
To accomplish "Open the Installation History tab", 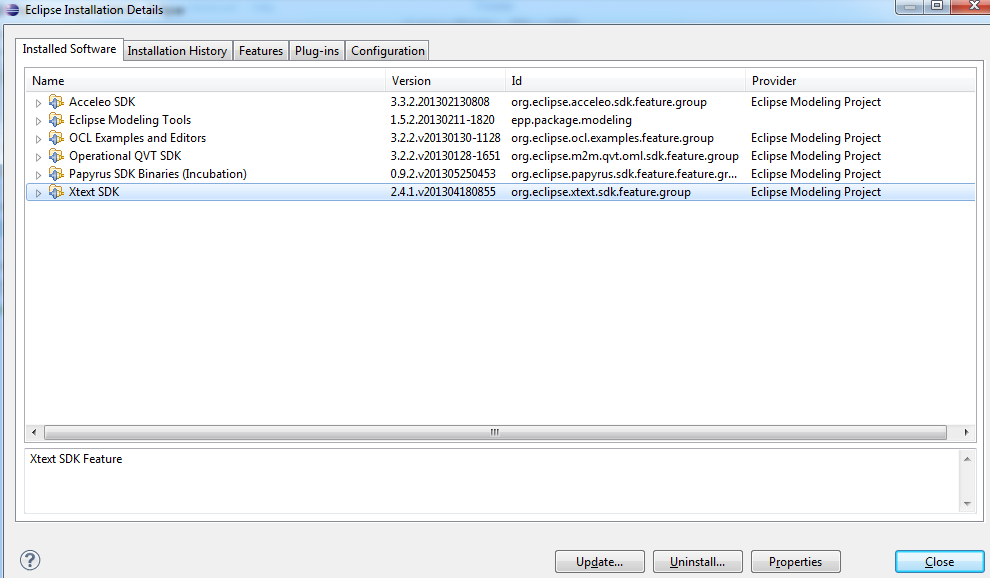I will (x=177, y=51).
